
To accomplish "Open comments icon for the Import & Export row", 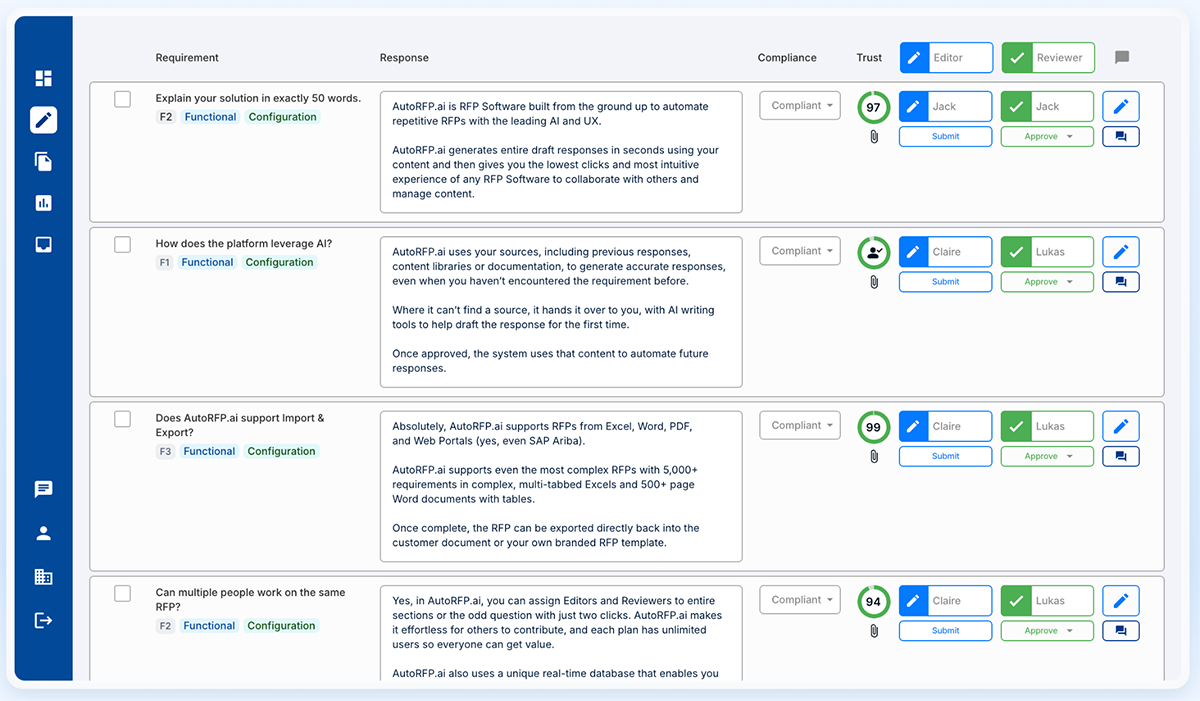I will (x=1120, y=456).
